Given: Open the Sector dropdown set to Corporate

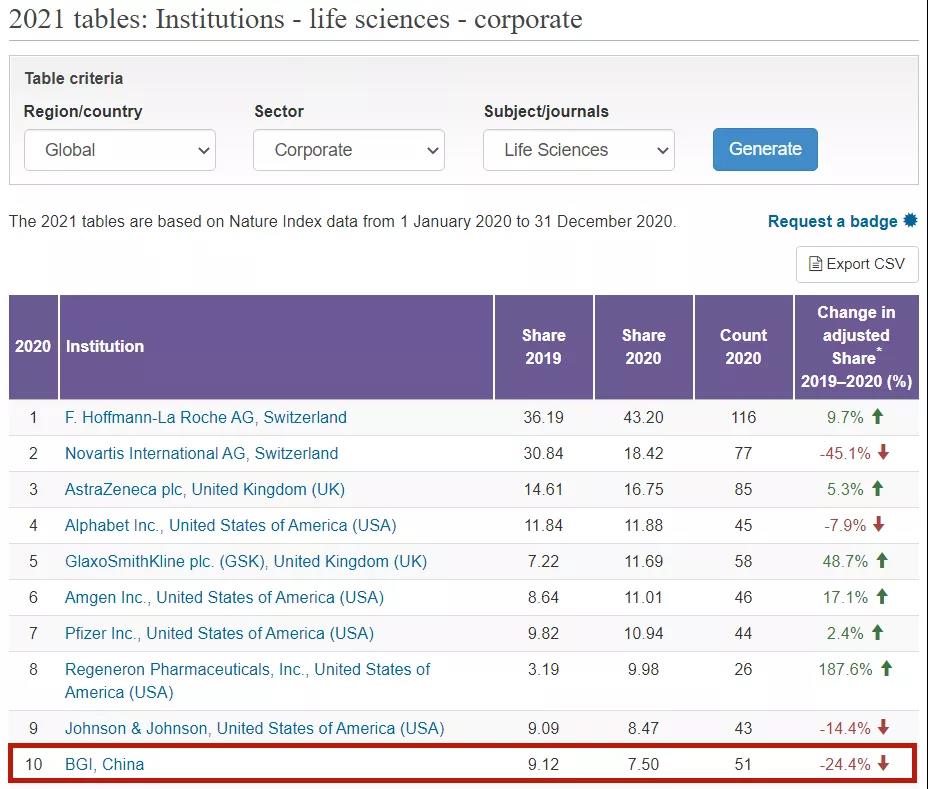Looking at the screenshot, I should pyautogui.click(x=349, y=150).
